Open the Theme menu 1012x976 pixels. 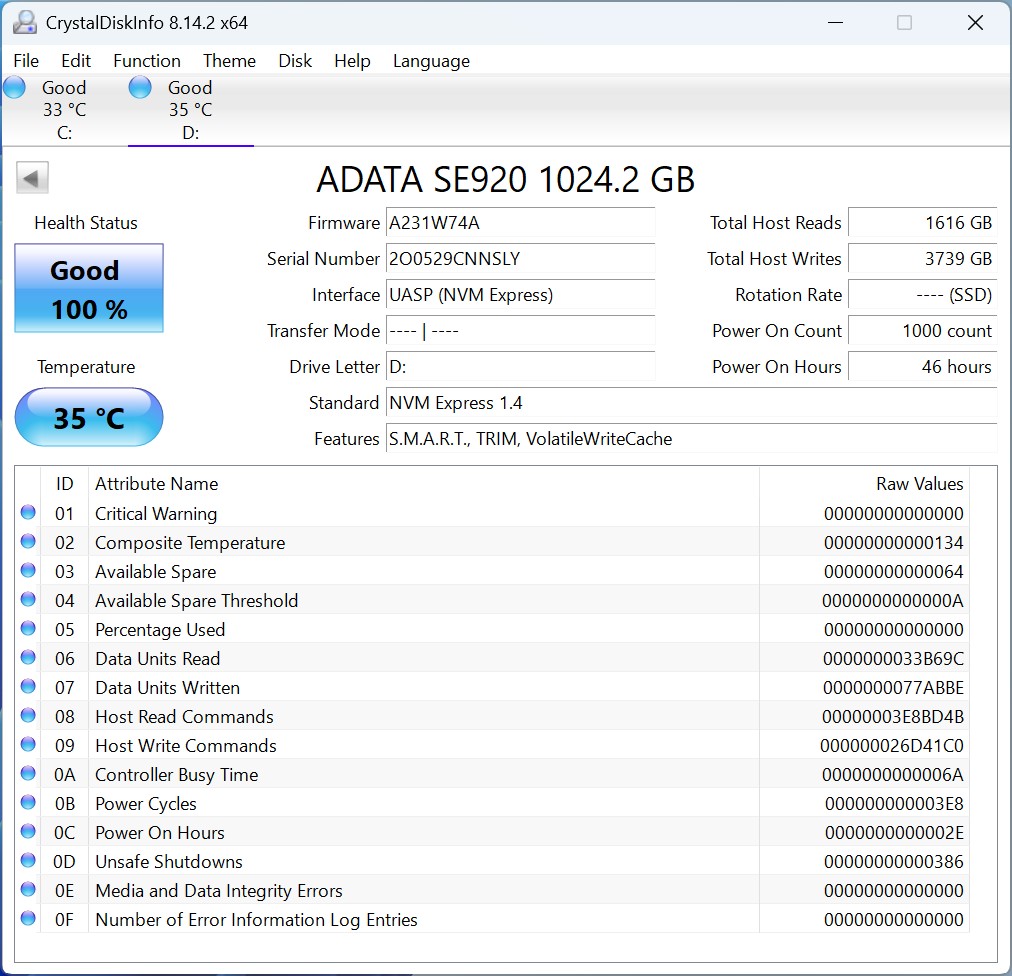coord(229,61)
